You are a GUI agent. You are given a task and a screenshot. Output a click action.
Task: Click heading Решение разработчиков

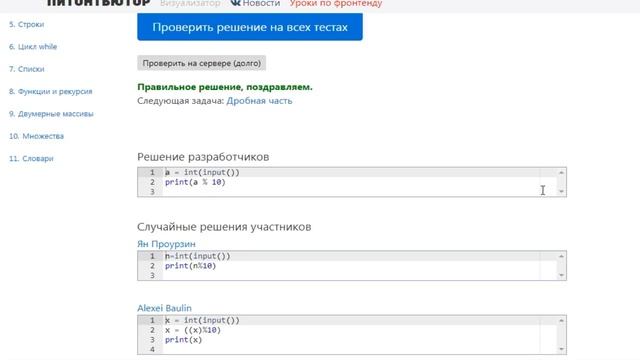(203, 157)
